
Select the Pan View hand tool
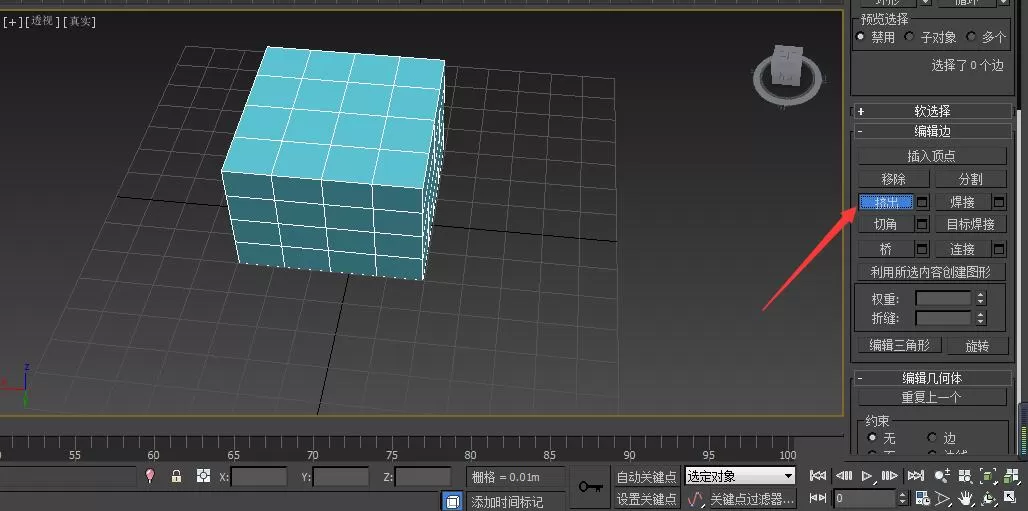[966, 498]
